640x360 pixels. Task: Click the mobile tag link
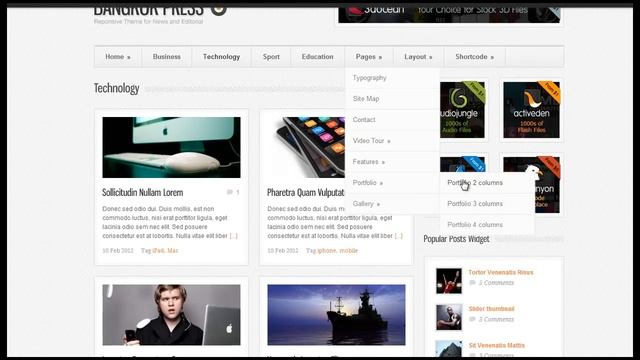(x=349, y=251)
